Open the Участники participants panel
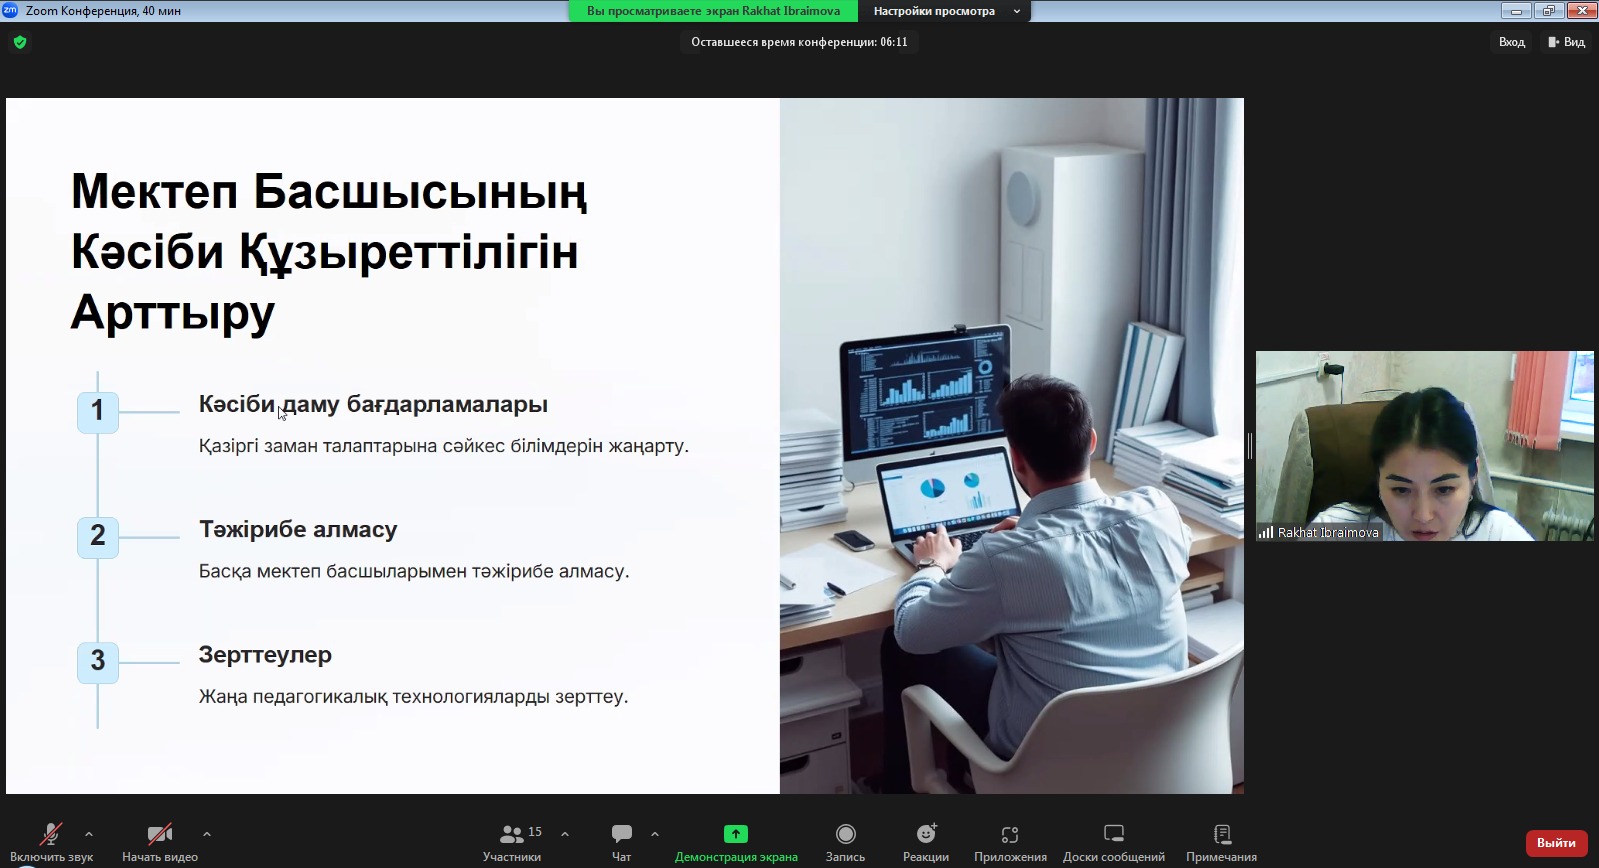This screenshot has width=1599, height=868. tap(512, 842)
